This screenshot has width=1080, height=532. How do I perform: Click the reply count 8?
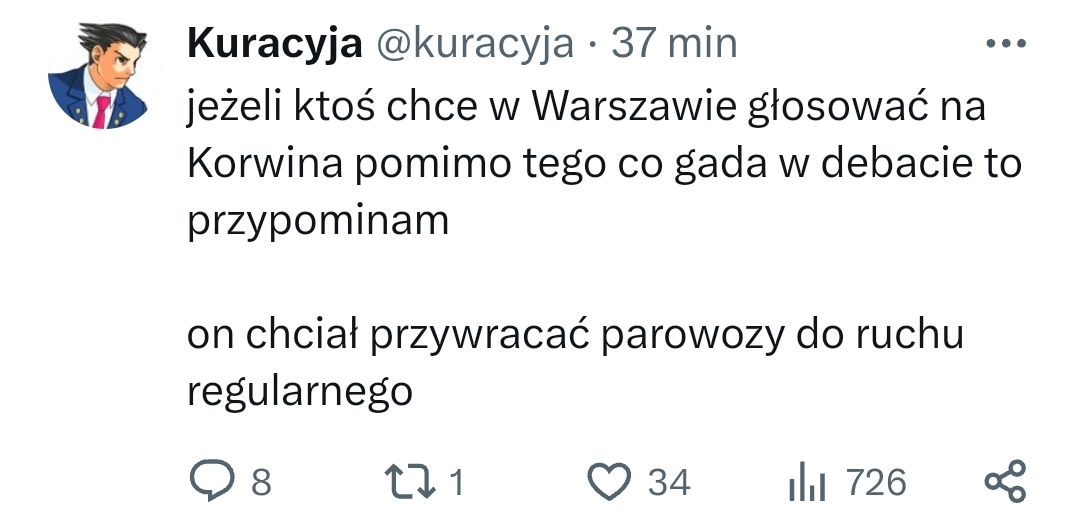(261, 482)
